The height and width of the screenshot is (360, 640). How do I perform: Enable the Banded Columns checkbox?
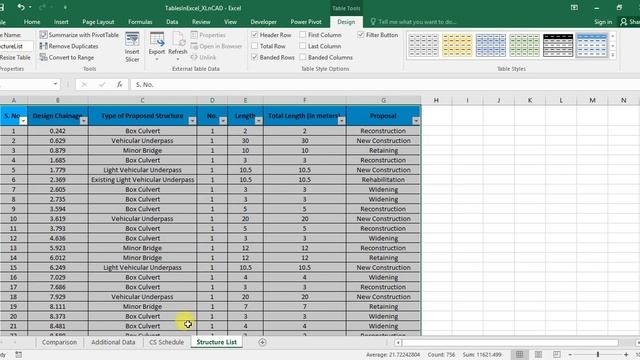303,57
